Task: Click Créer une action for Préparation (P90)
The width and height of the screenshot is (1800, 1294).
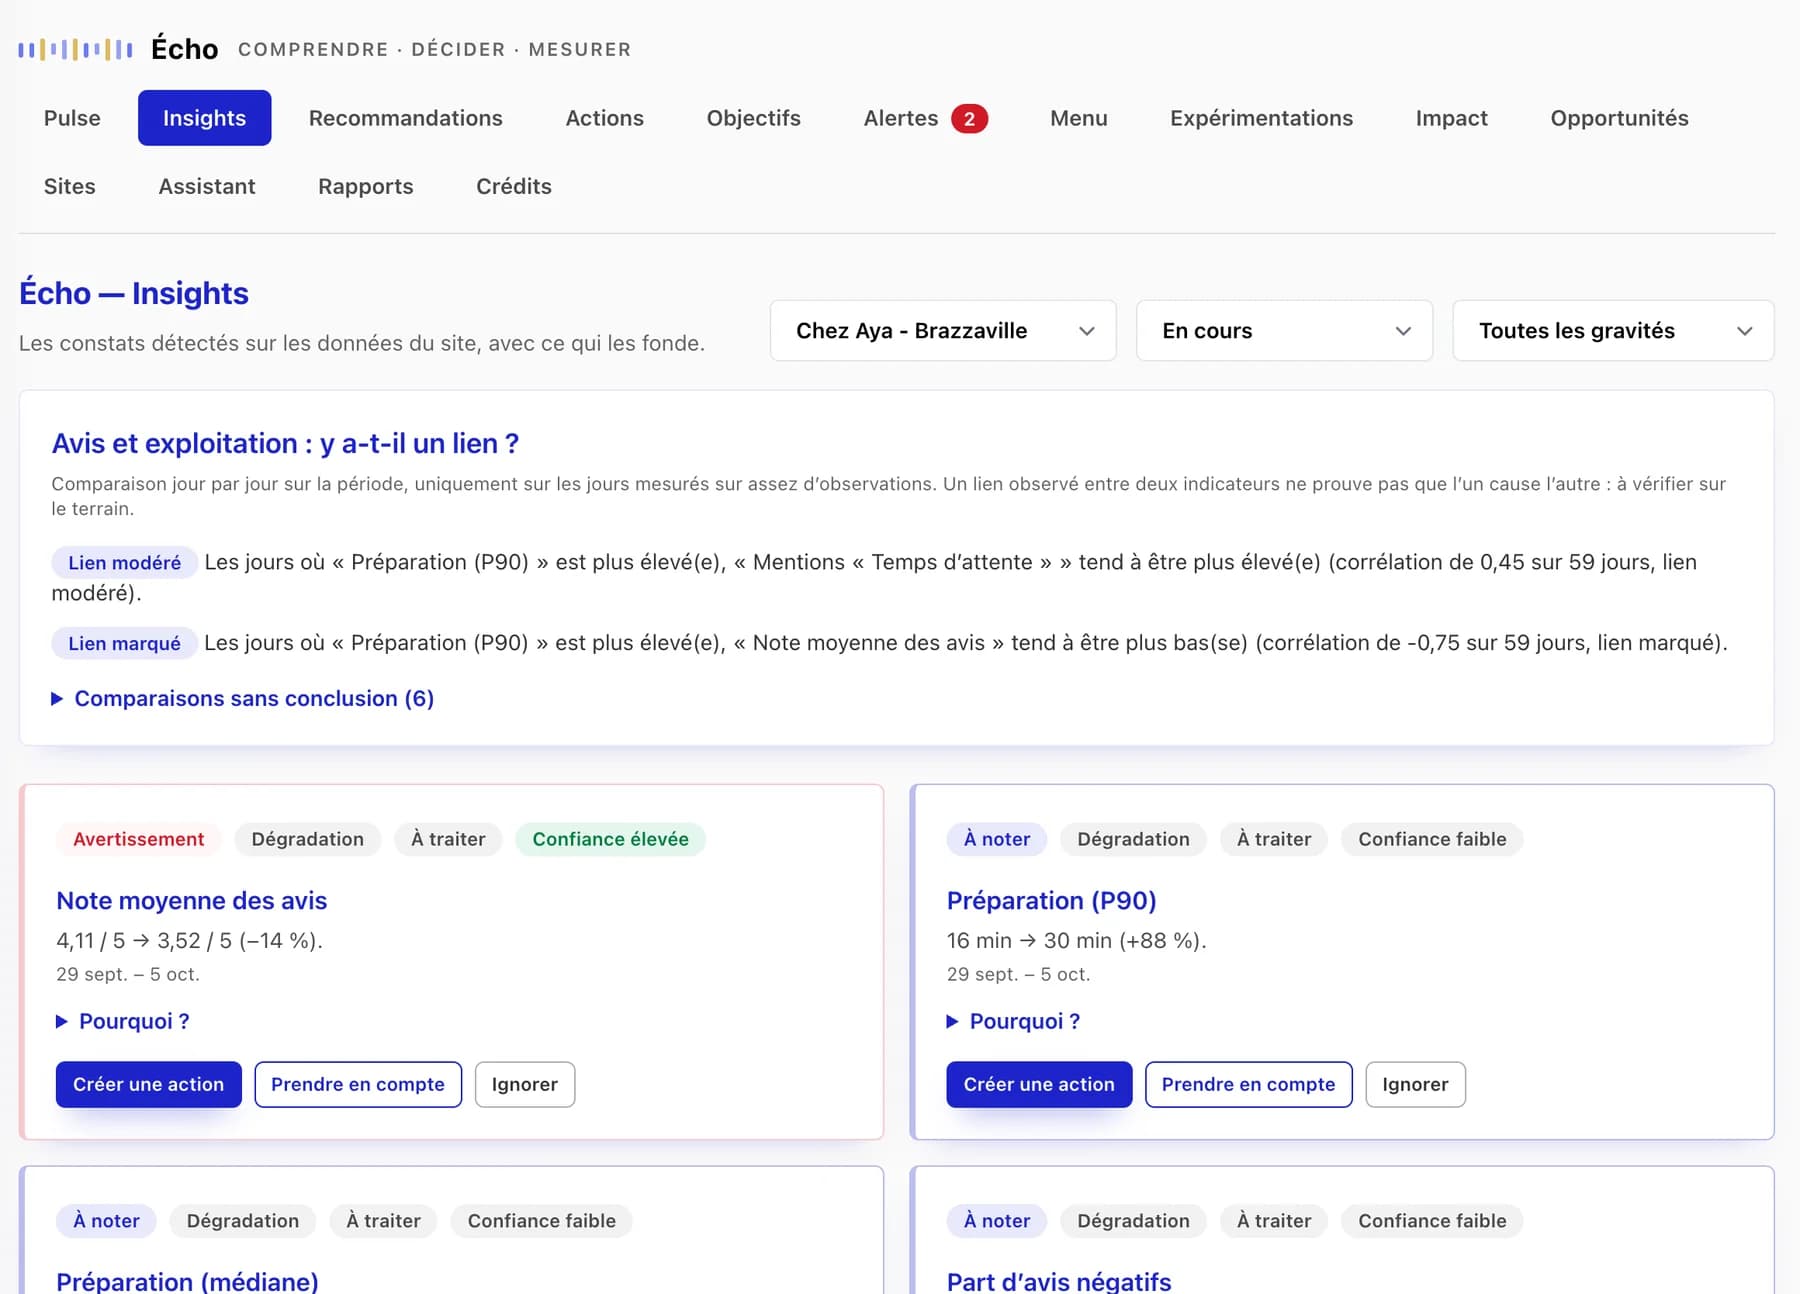Action: [x=1039, y=1084]
